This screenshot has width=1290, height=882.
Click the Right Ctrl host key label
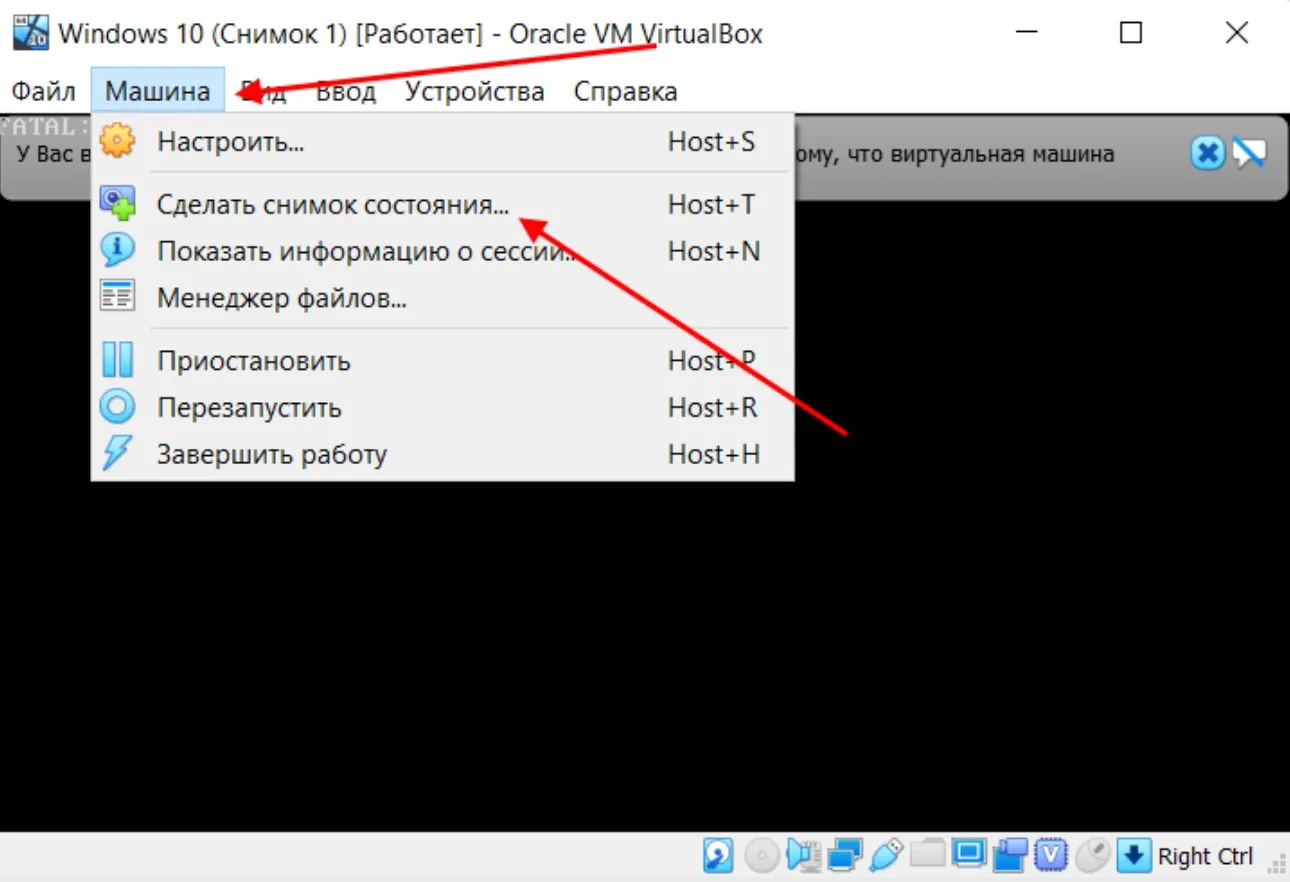1205,856
